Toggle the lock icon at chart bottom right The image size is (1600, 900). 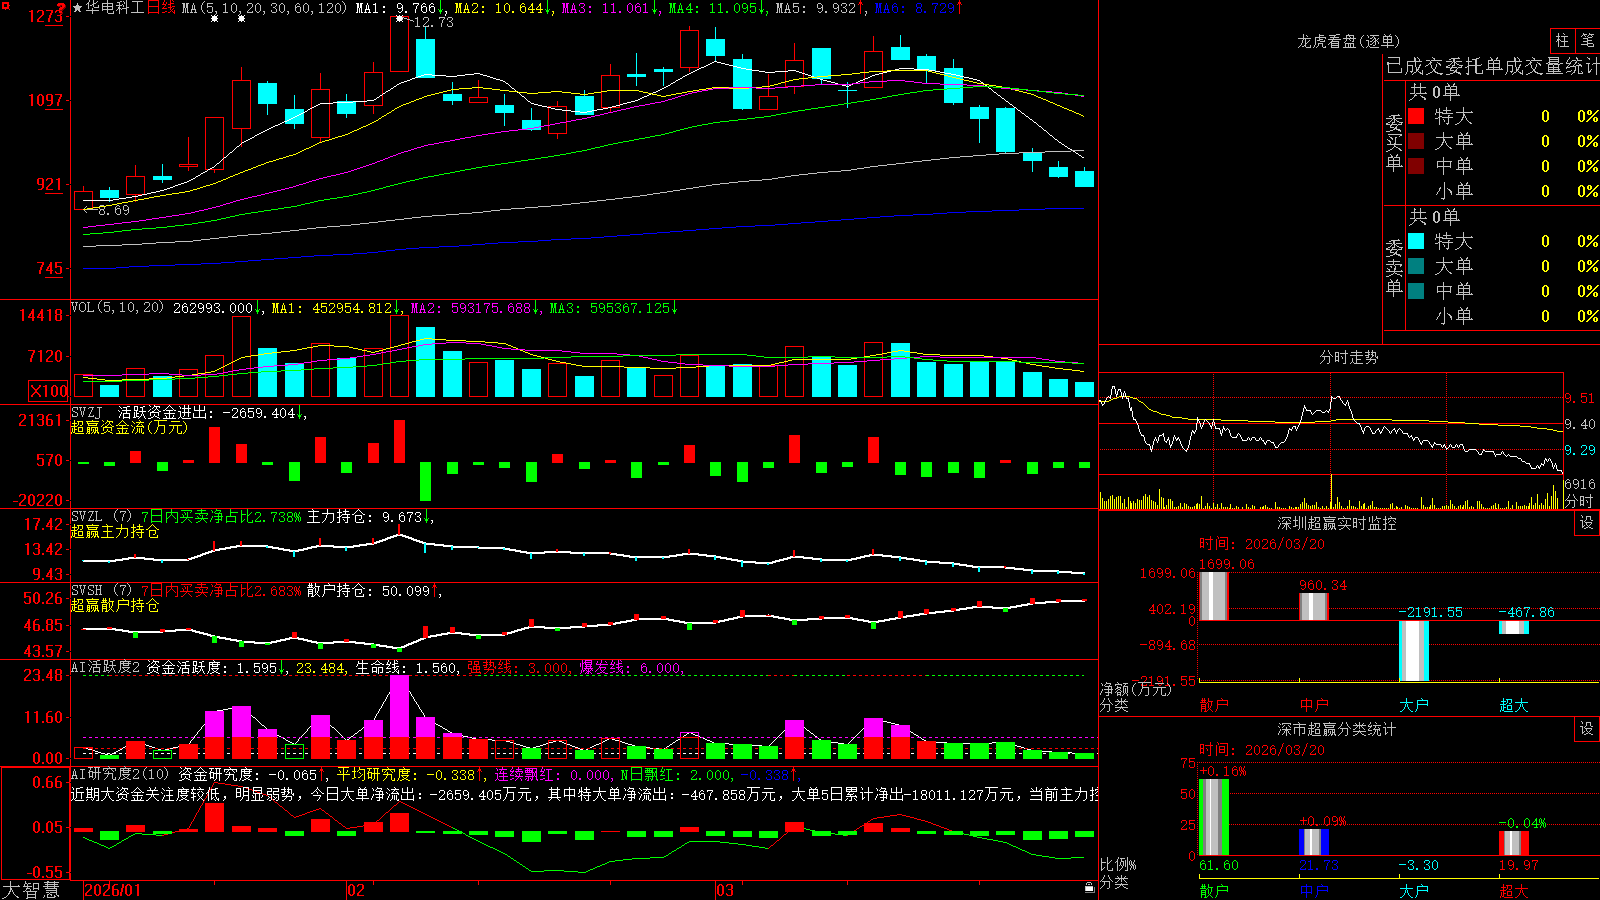click(x=1089, y=887)
